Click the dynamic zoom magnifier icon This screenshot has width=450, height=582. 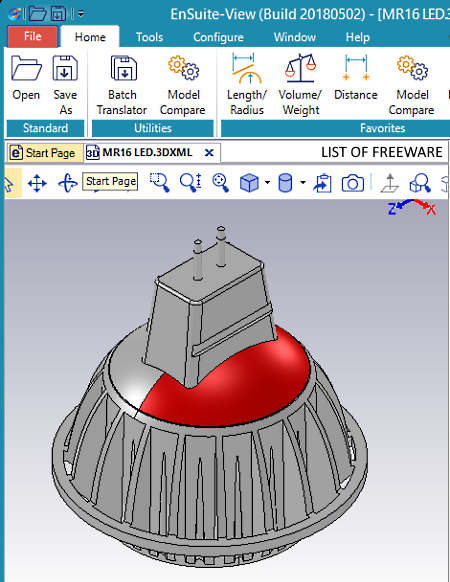190,183
